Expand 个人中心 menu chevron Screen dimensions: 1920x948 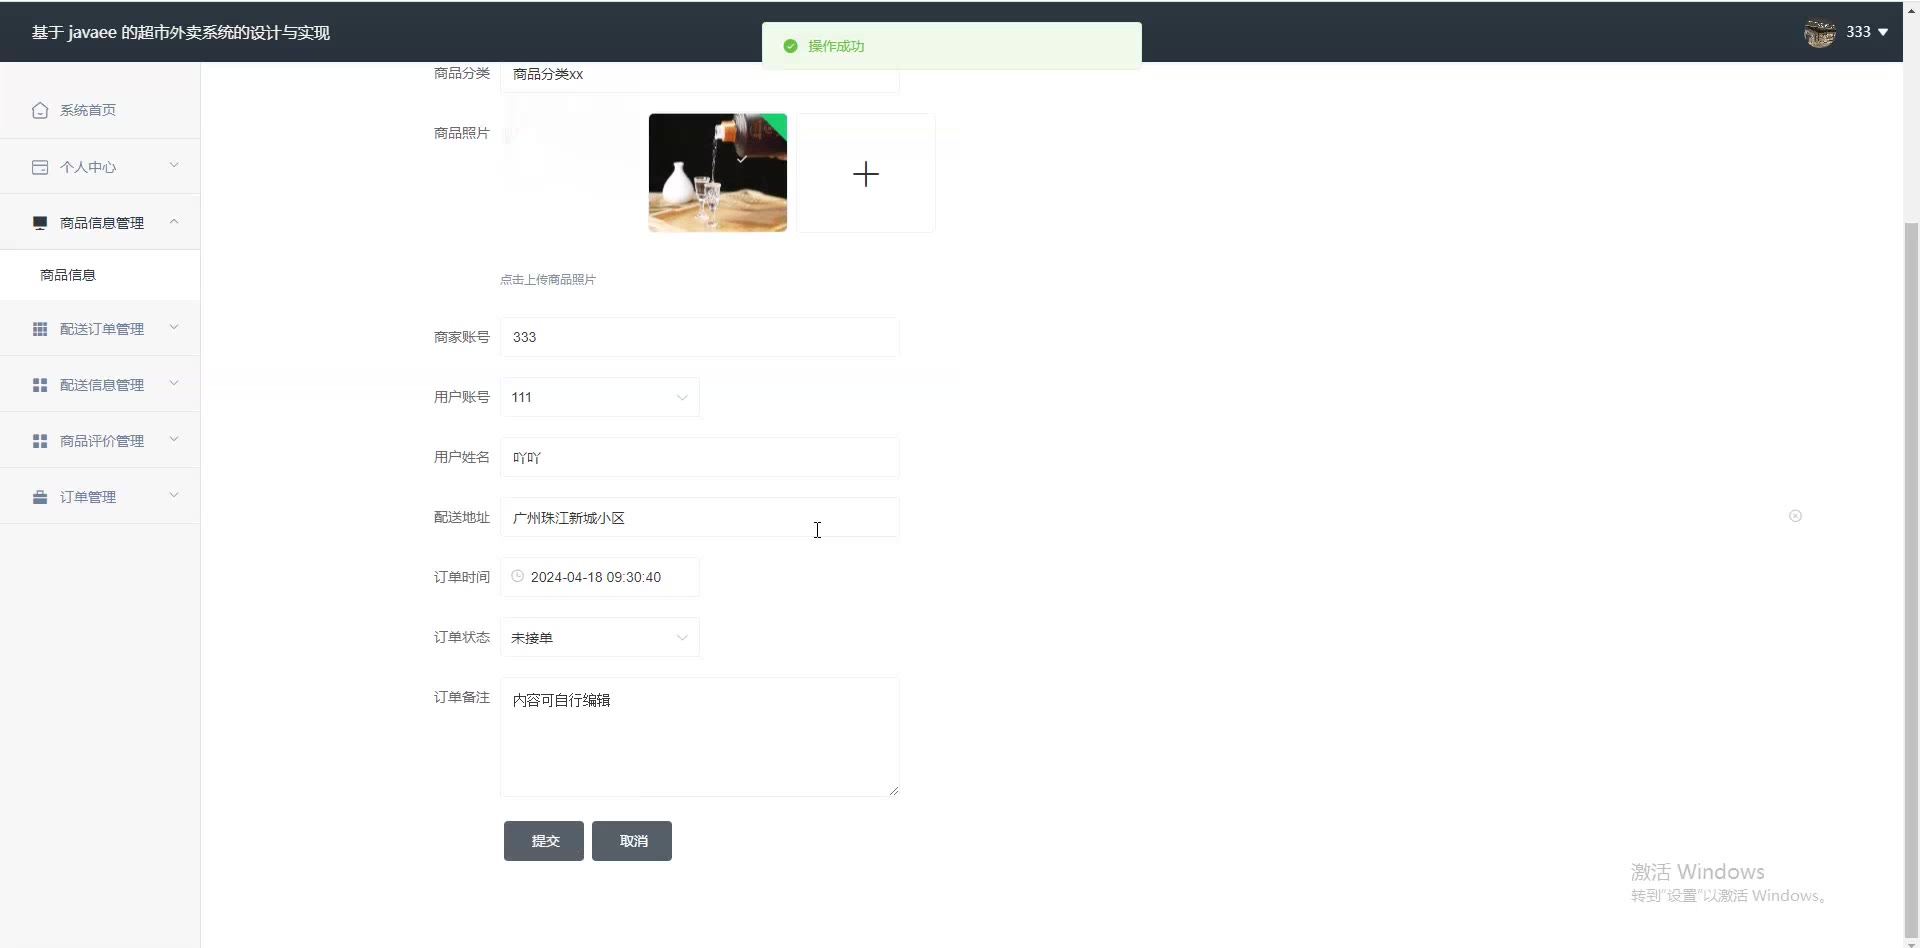click(x=174, y=166)
